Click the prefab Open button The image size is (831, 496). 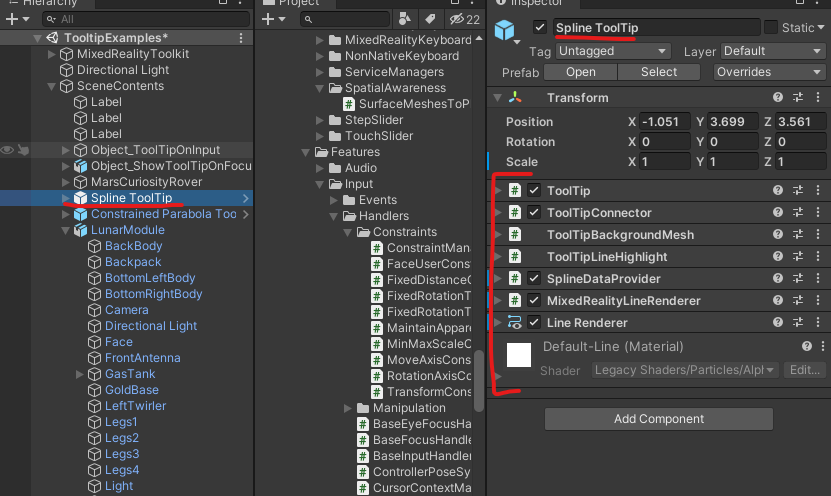pos(580,72)
